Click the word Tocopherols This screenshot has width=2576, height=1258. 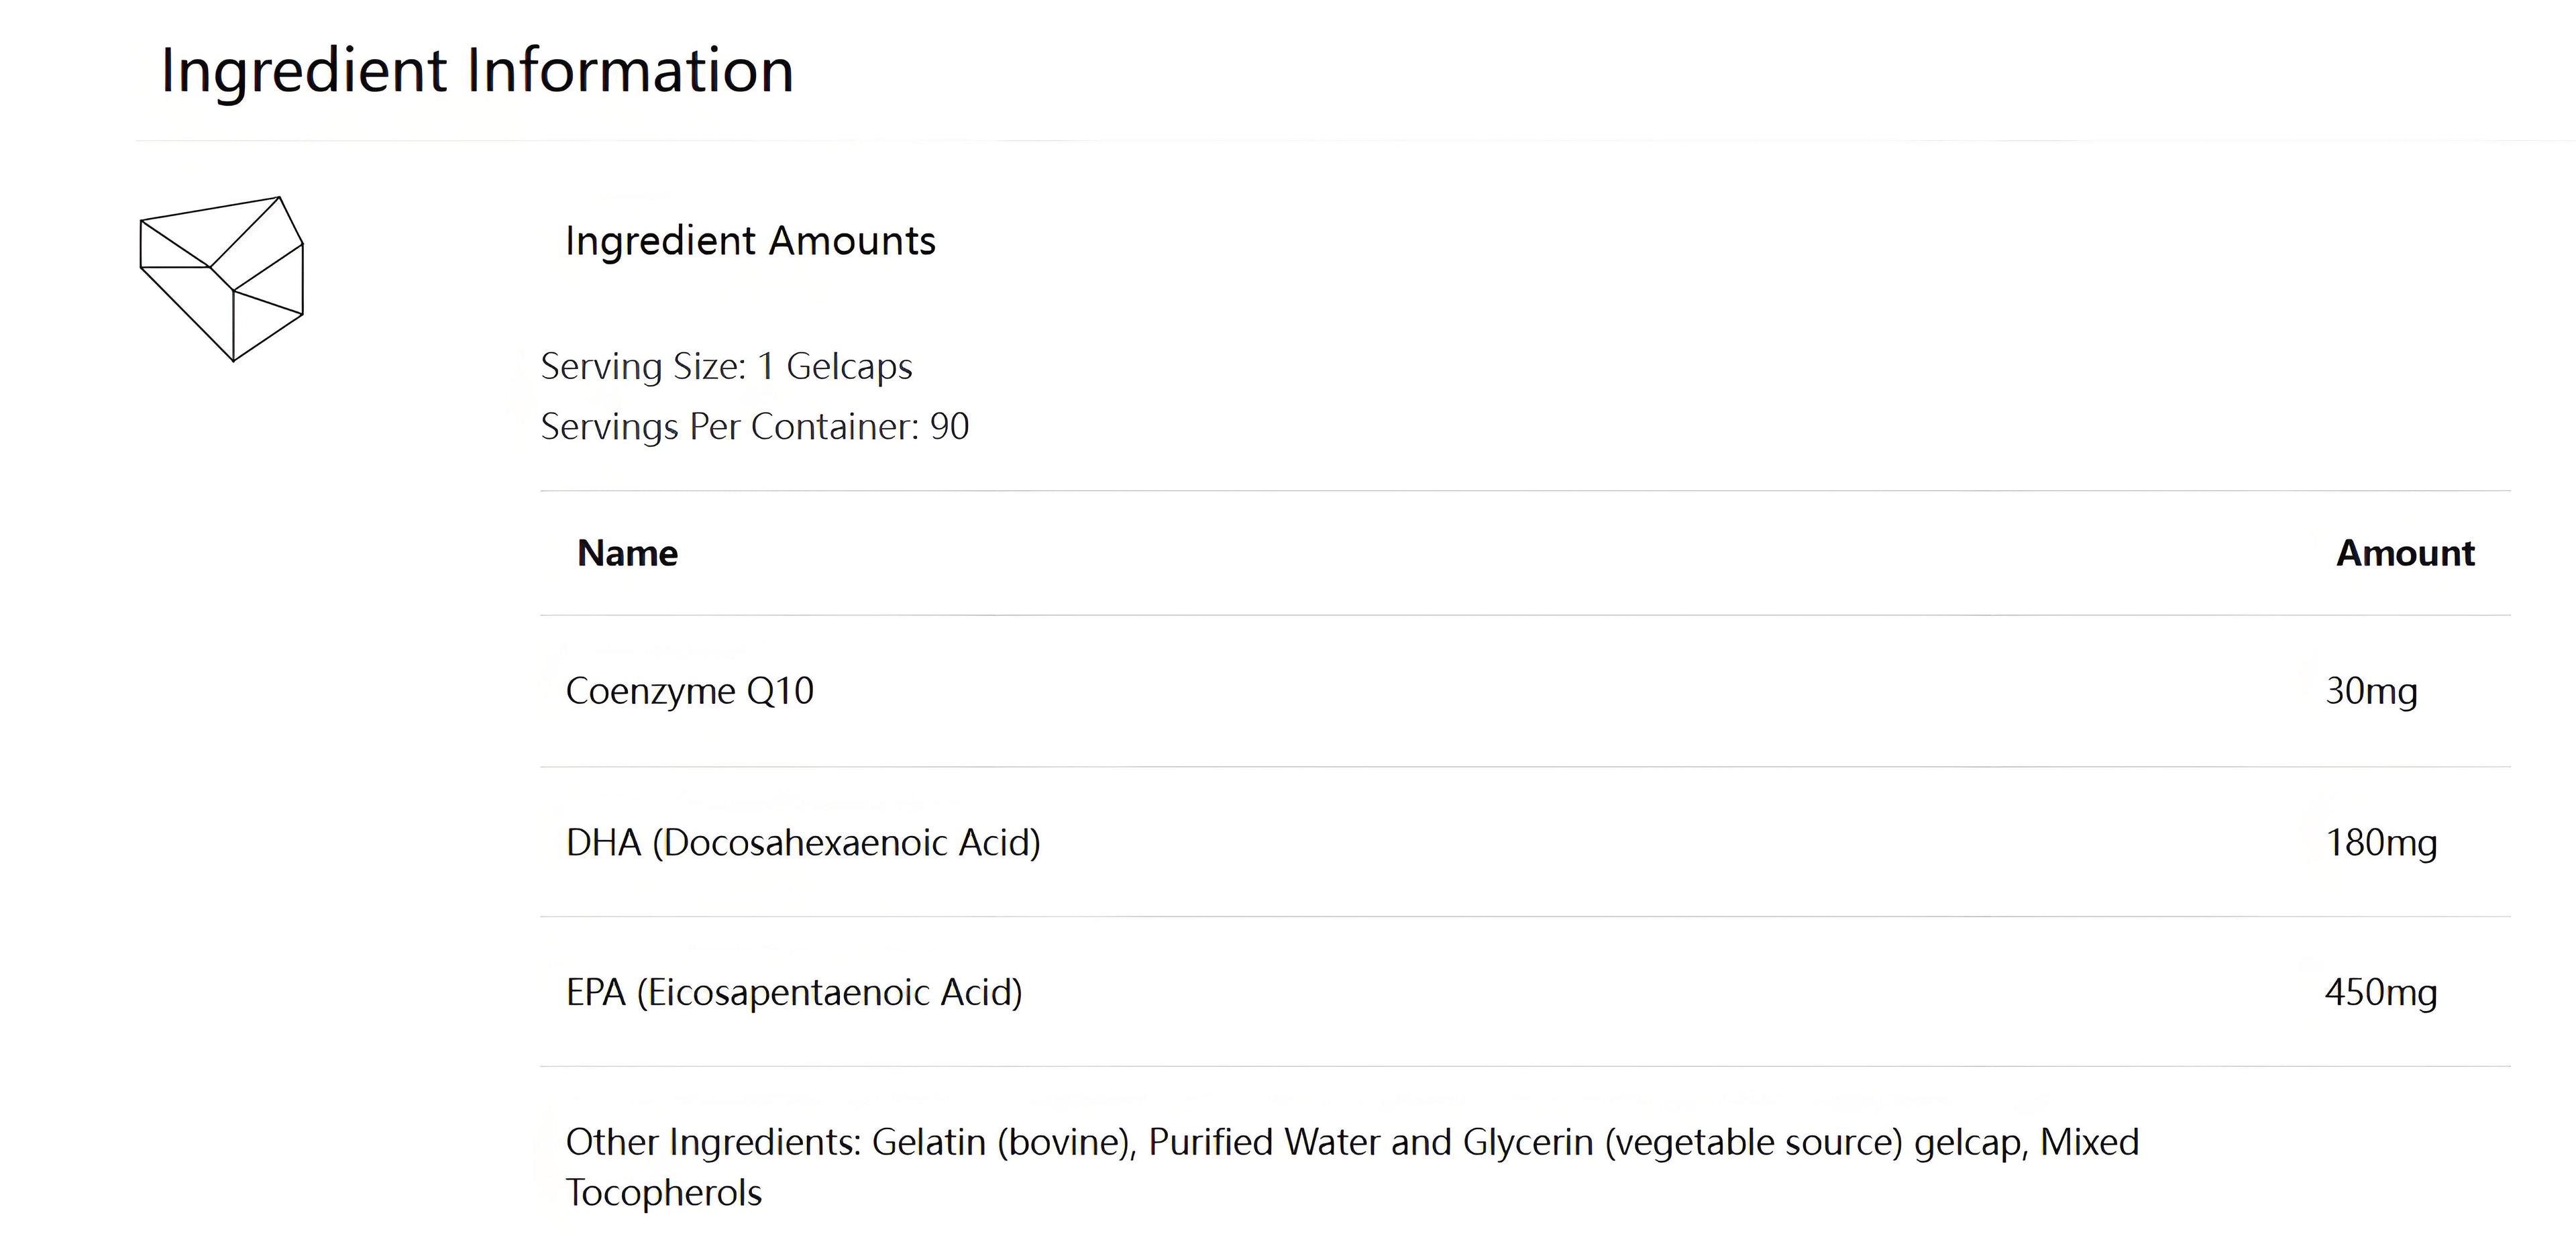663,1193
